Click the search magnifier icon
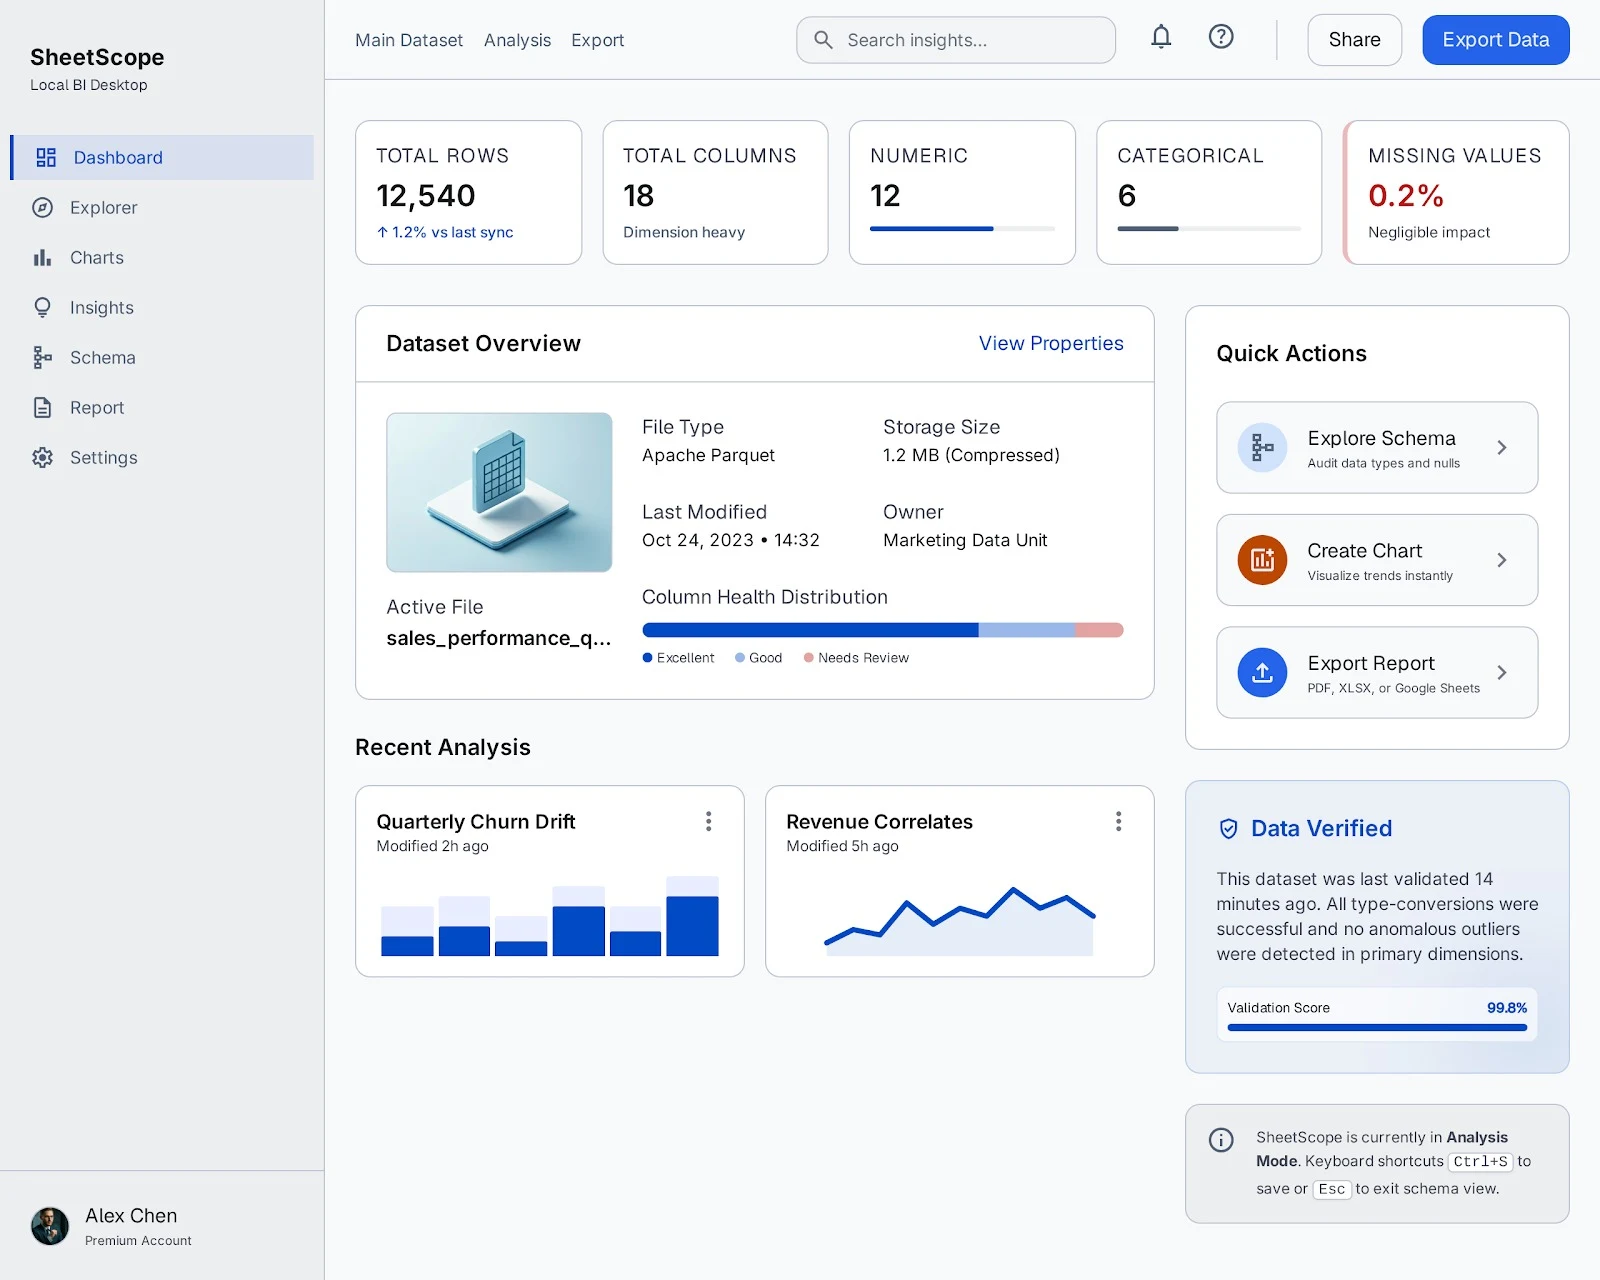Screen dimensions: 1600x1280 coord(823,40)
